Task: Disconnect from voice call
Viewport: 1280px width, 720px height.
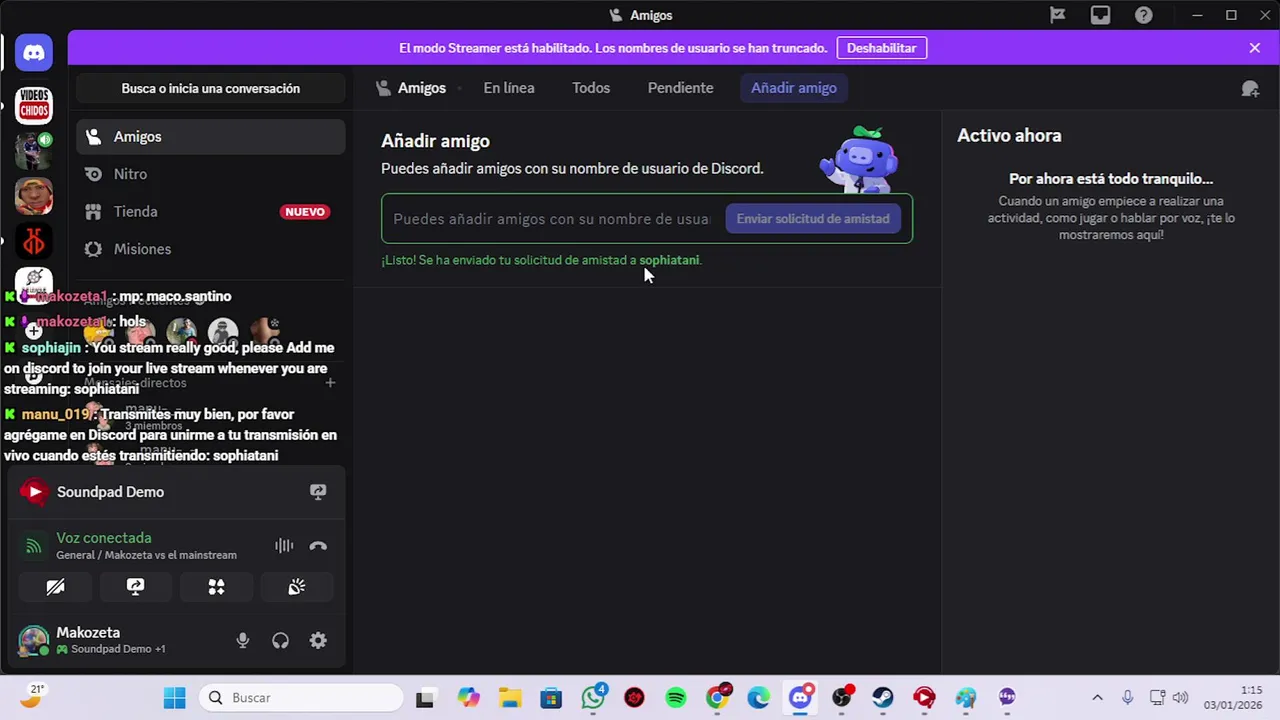Action: (318, 546)
